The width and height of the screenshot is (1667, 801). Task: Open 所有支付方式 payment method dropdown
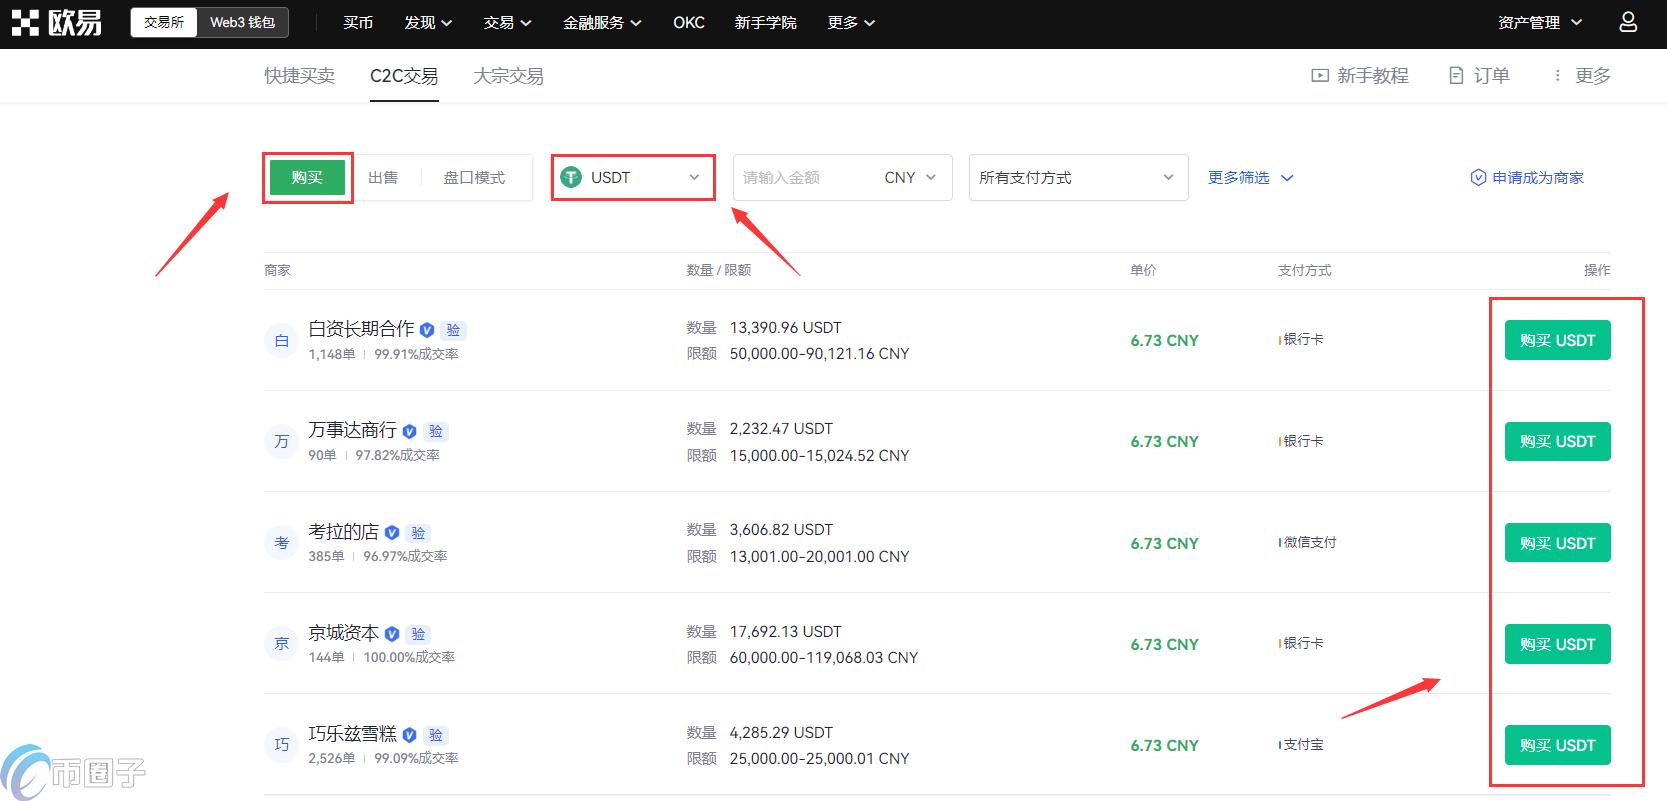click(1078, 178)
